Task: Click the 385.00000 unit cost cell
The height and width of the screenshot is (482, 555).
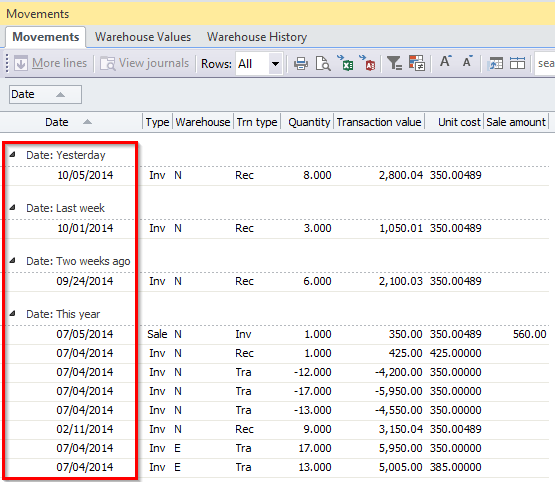Action: 456,467
